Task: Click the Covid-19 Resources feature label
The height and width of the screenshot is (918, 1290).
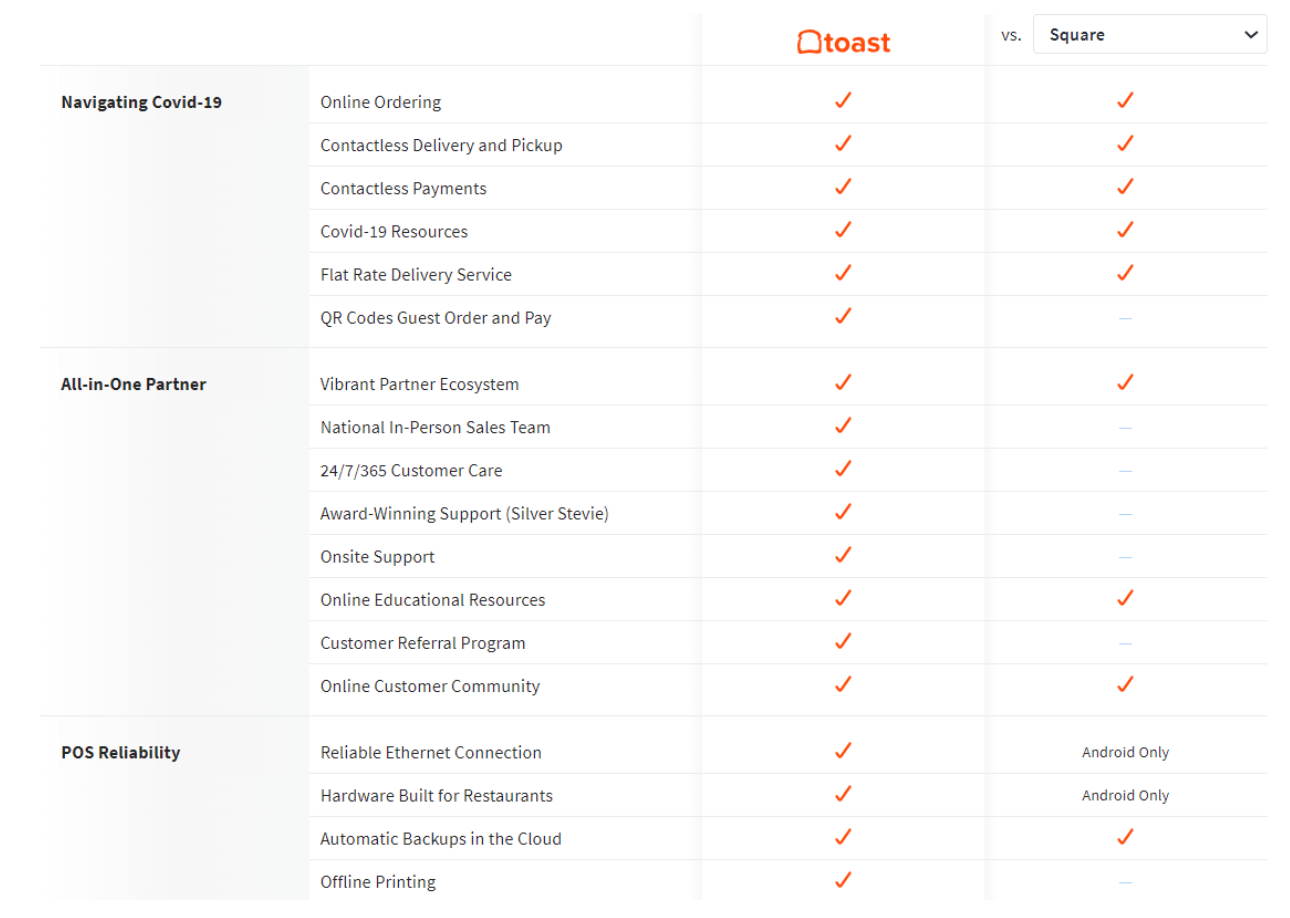Action: point(394,231)
